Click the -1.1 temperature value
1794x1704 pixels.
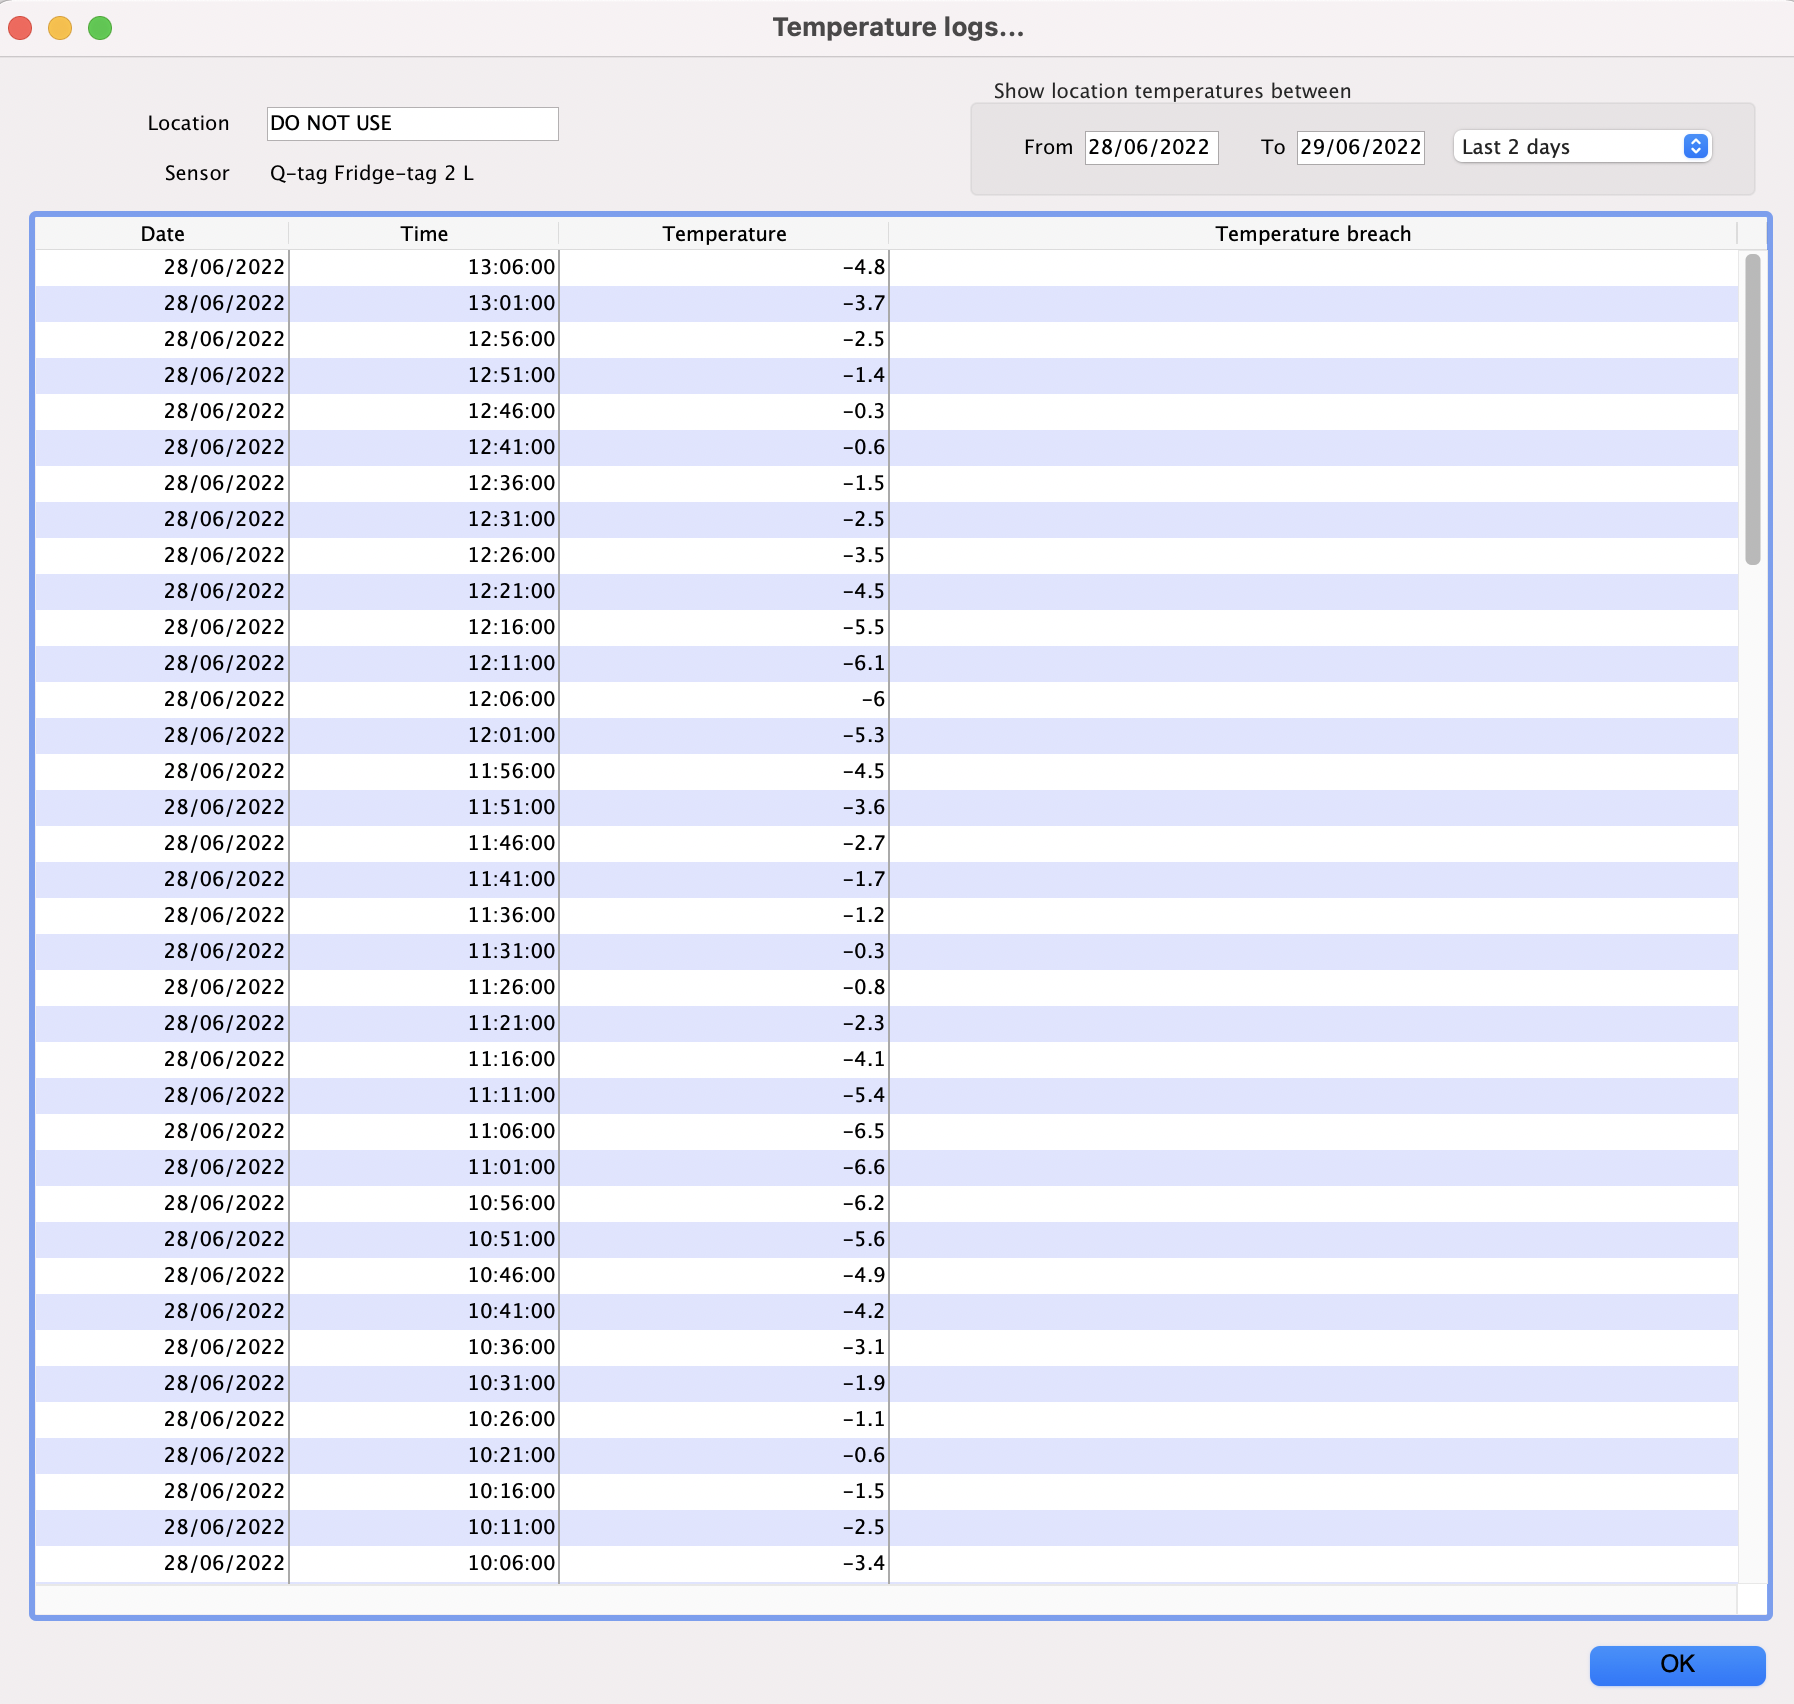pos(863,1419)
